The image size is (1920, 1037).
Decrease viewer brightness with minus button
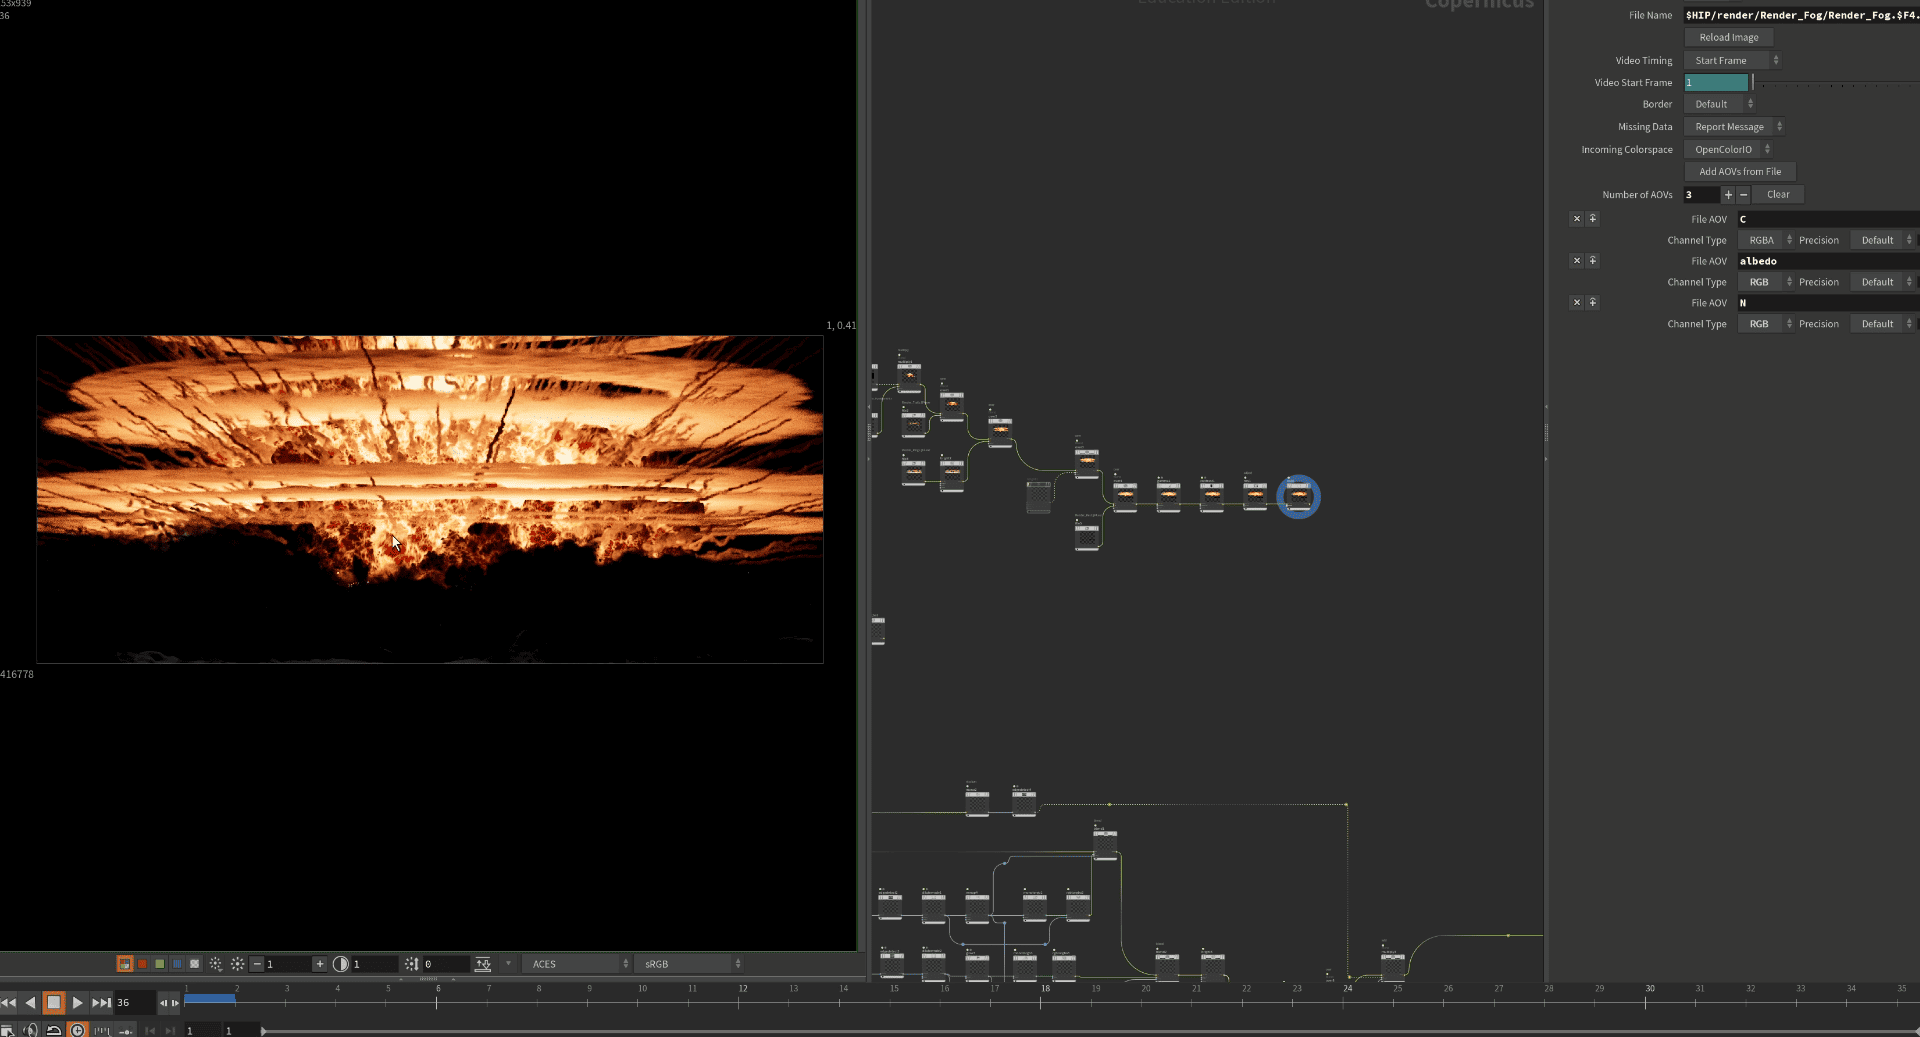(x=257, y=964)
